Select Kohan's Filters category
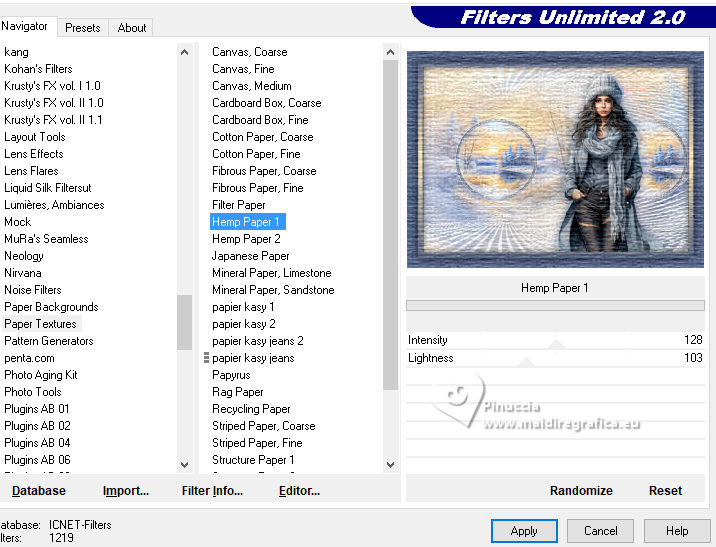The width and height of the screenshot is (716, 547). 38,69
